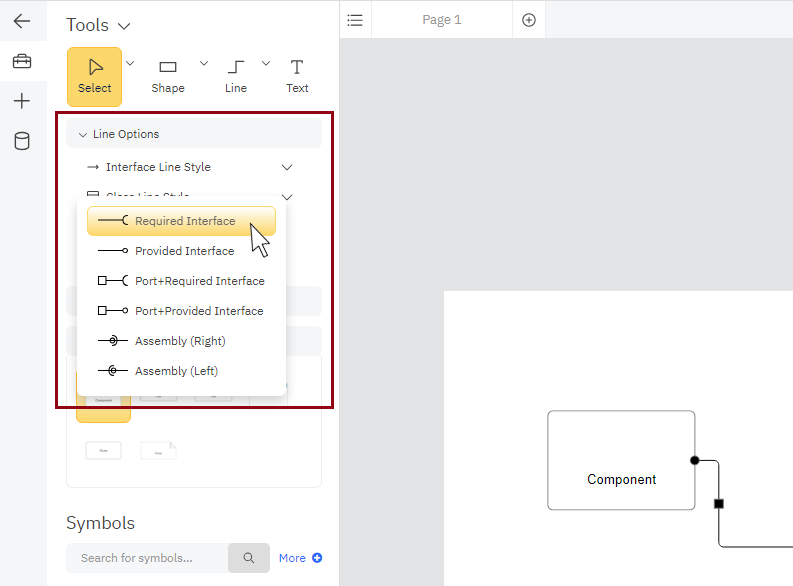Collapse the Line Options section
Screen dimensions: 793x586
pyautogui.click(x=83, y=134)
